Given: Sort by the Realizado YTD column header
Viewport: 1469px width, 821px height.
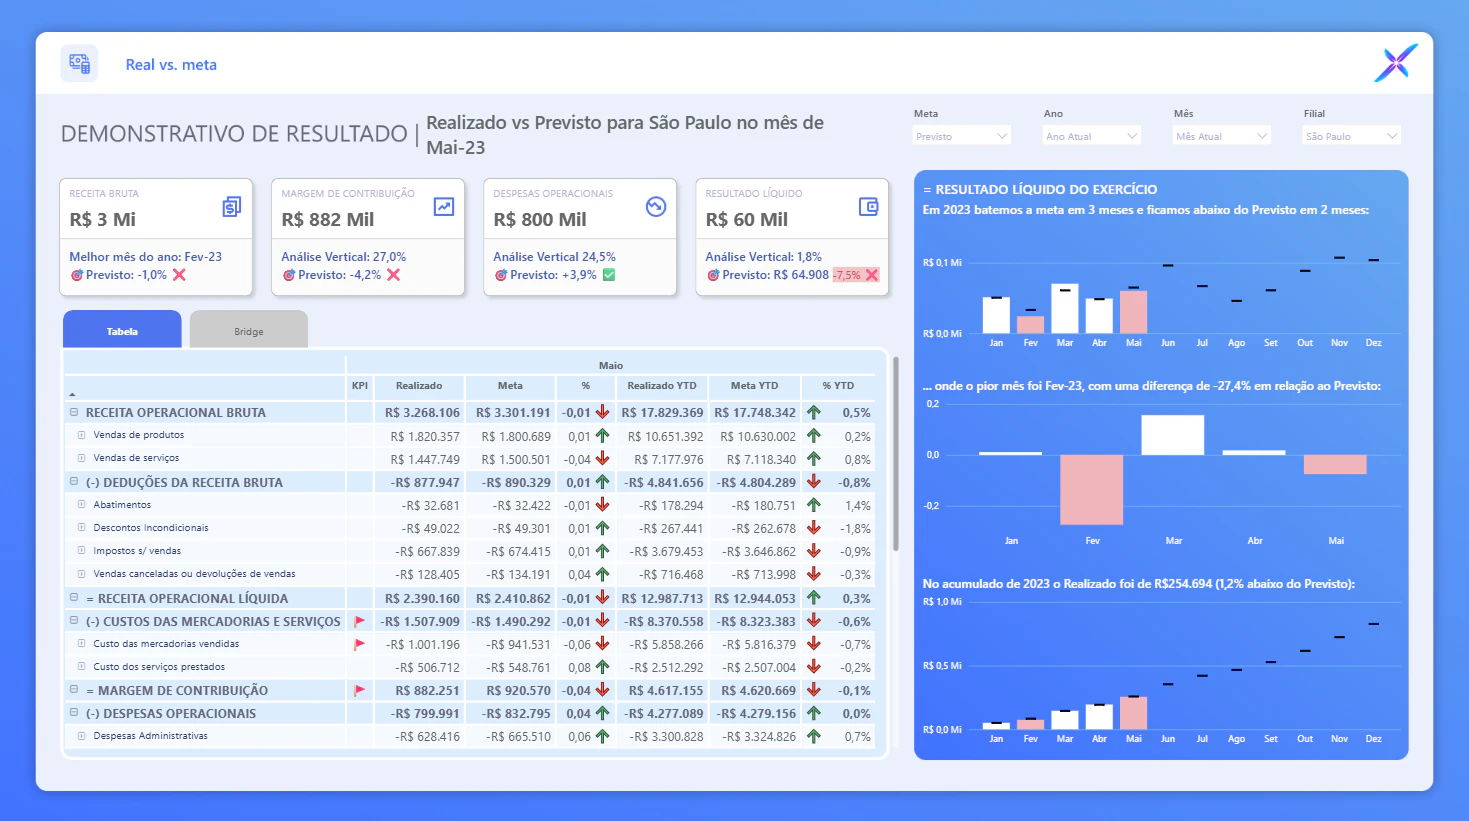Looking at the screenshot, I should 662,386.
